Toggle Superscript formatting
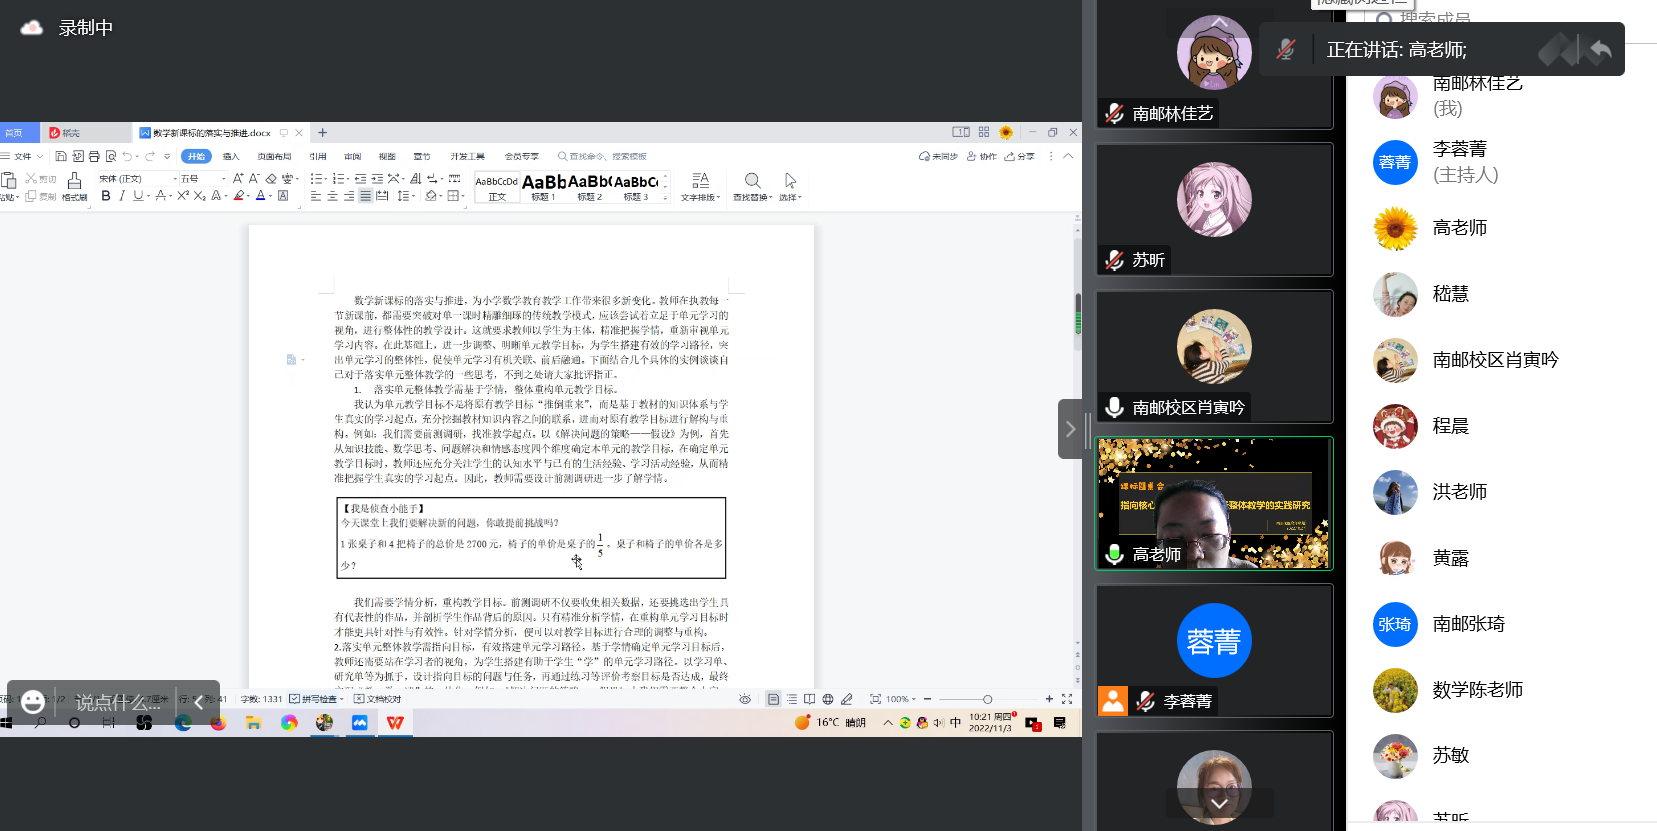Image resolution: width=1657 pixels, height=831 pixels. coord(183,196)
